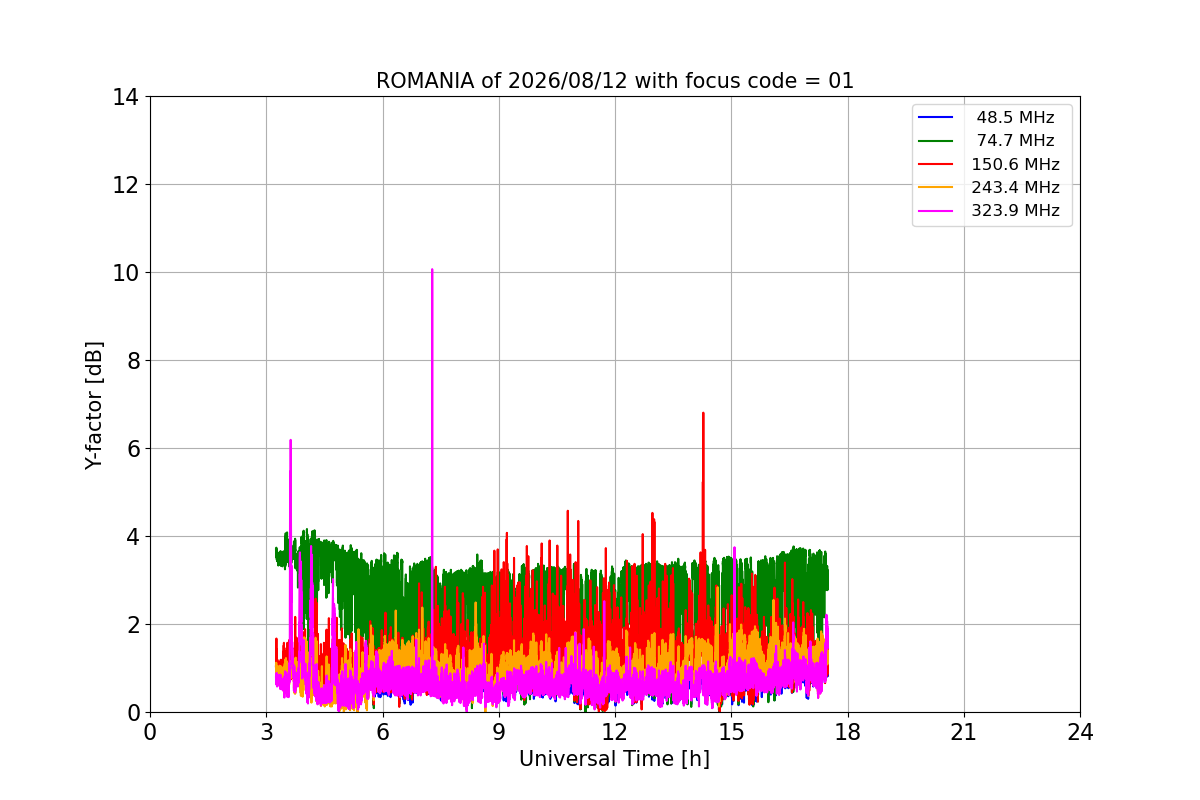Click the y-axis tick label 14
This screenshot has height=800, width=1200.
tap(126, 97)
